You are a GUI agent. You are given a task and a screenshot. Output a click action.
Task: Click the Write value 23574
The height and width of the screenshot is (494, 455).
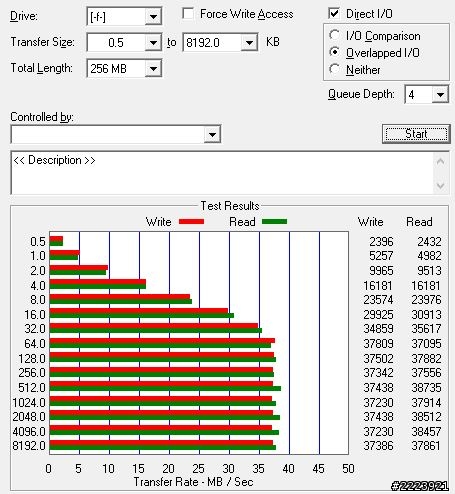coord(378,299)
